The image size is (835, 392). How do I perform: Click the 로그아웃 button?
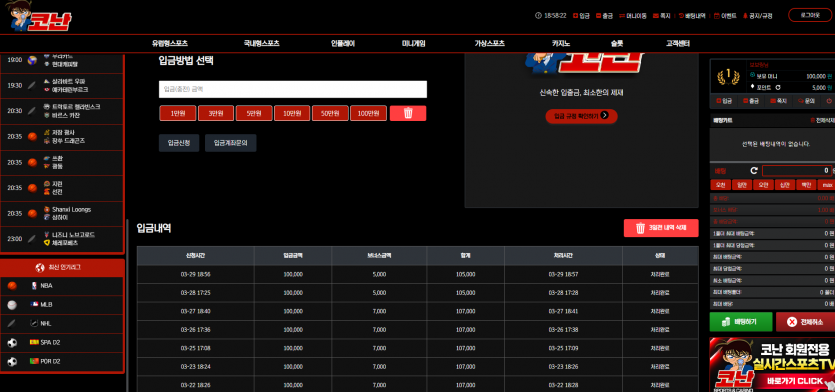click(809, 15)
